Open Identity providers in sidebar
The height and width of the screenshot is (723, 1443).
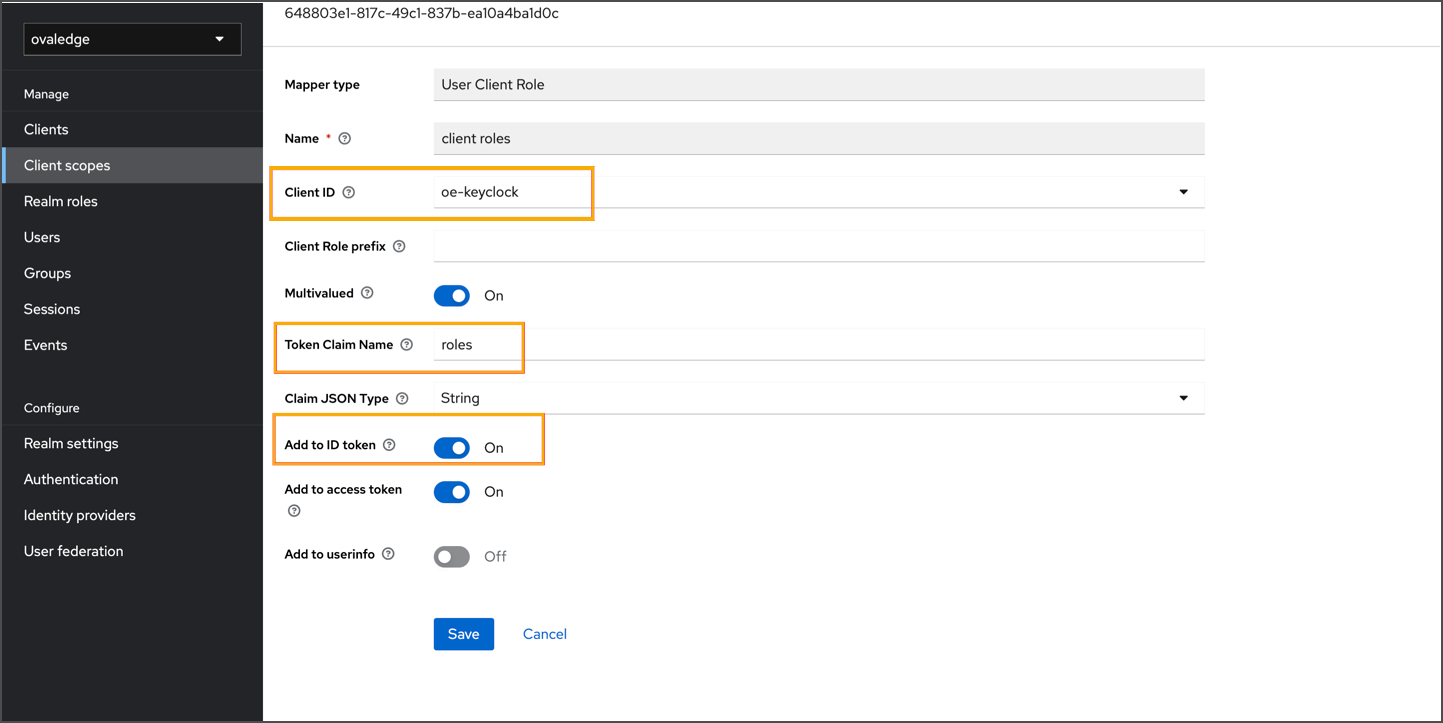(x=80, y=515)
